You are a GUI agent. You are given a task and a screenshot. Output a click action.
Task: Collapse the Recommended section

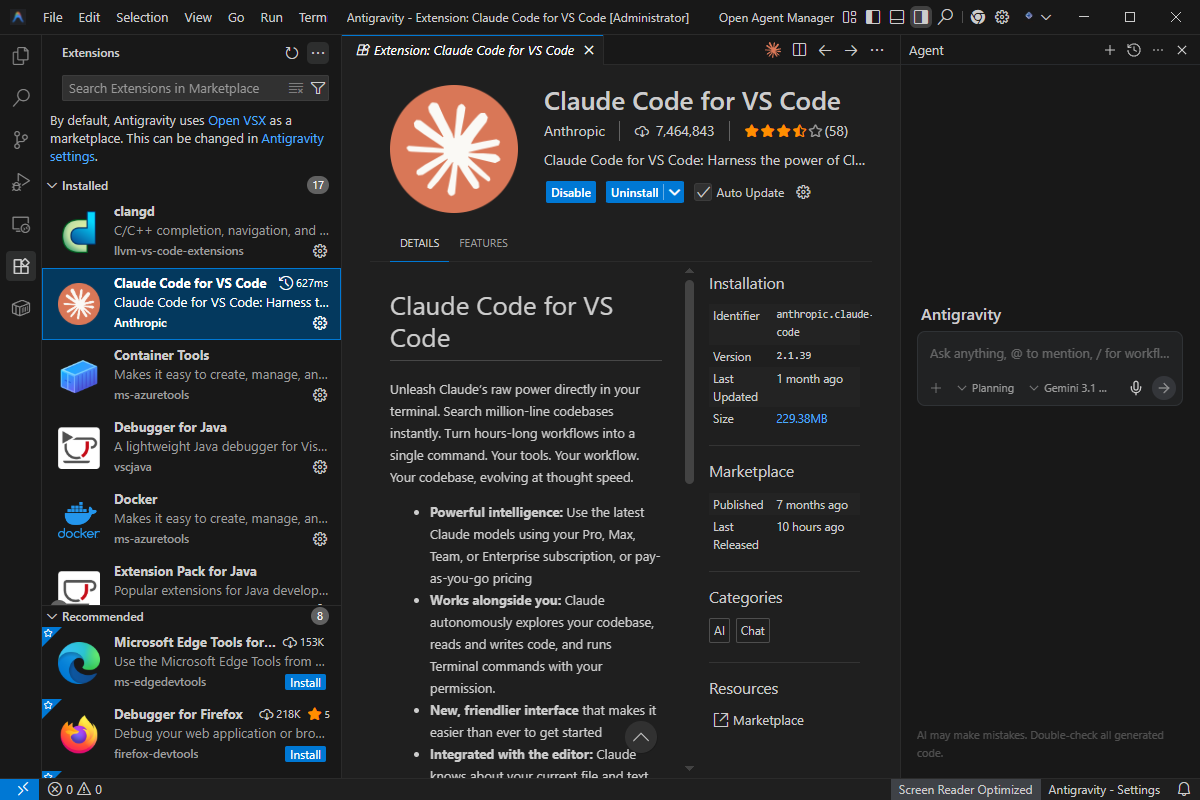point(53,617)
